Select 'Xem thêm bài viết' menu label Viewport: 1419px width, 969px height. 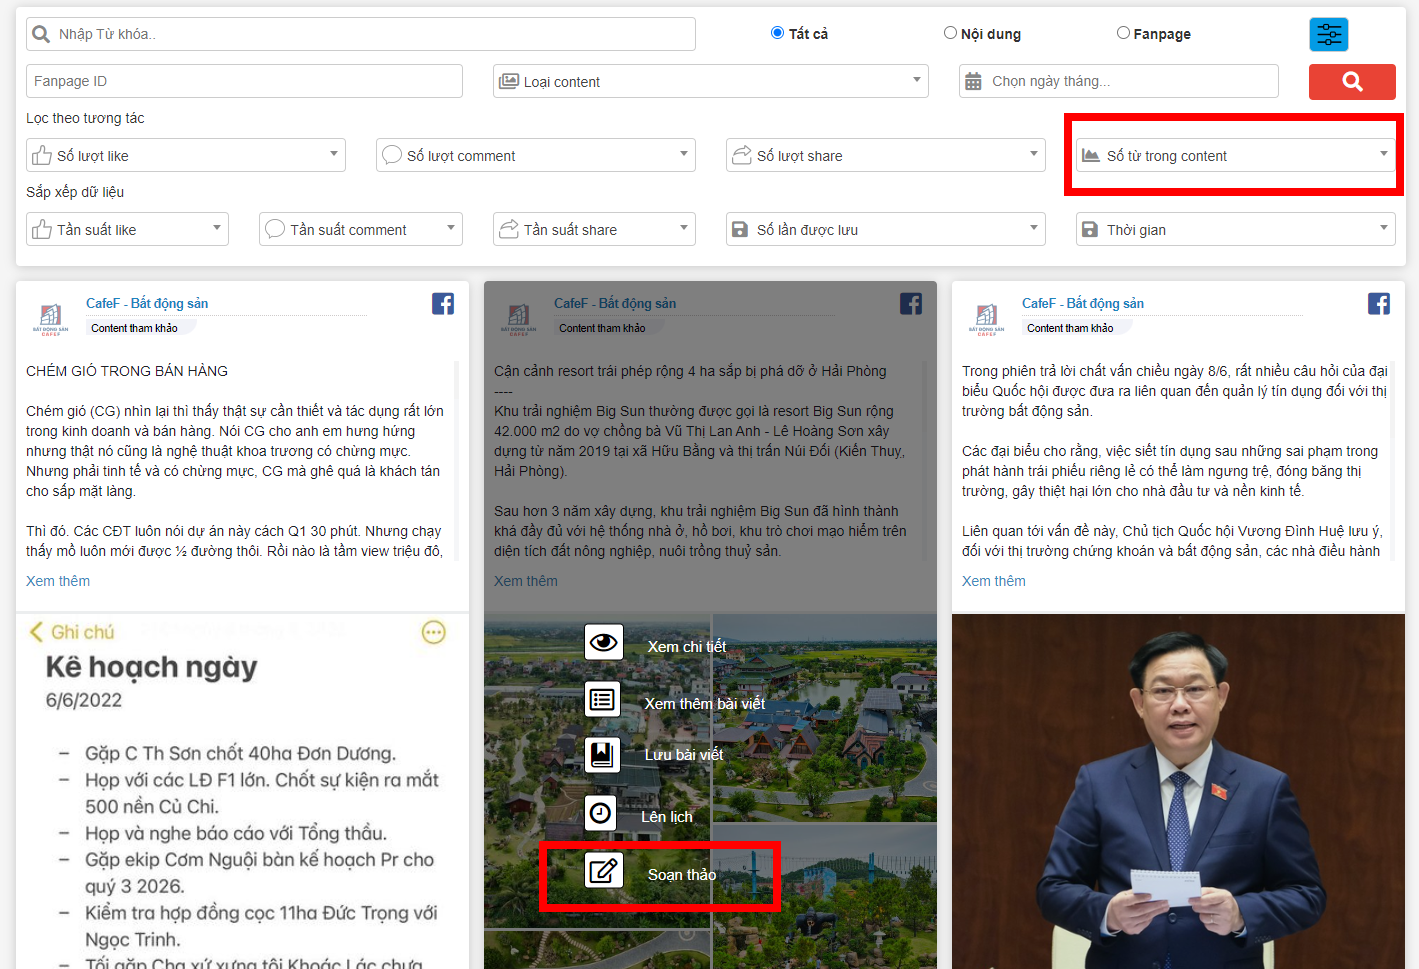705,704
